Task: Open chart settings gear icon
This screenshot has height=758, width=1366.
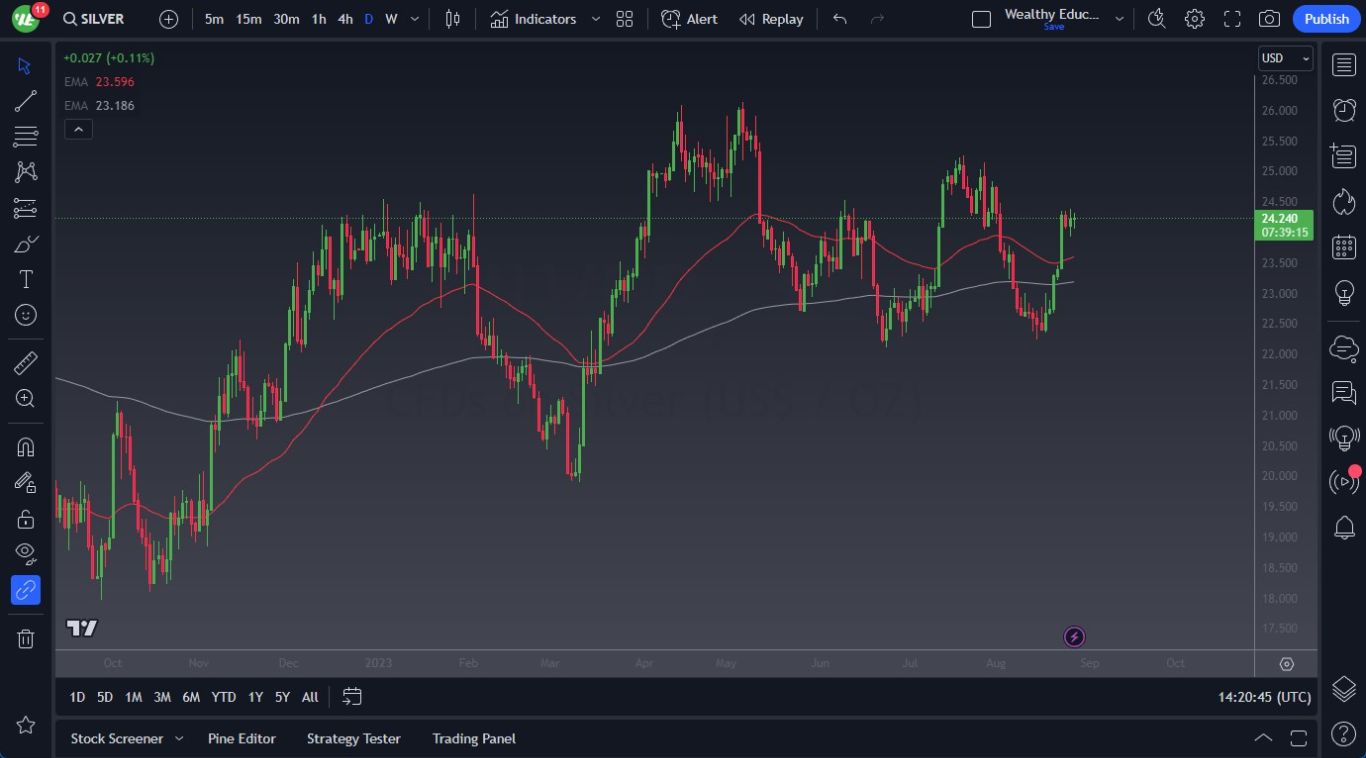Action: click(x=1194, y=19)
